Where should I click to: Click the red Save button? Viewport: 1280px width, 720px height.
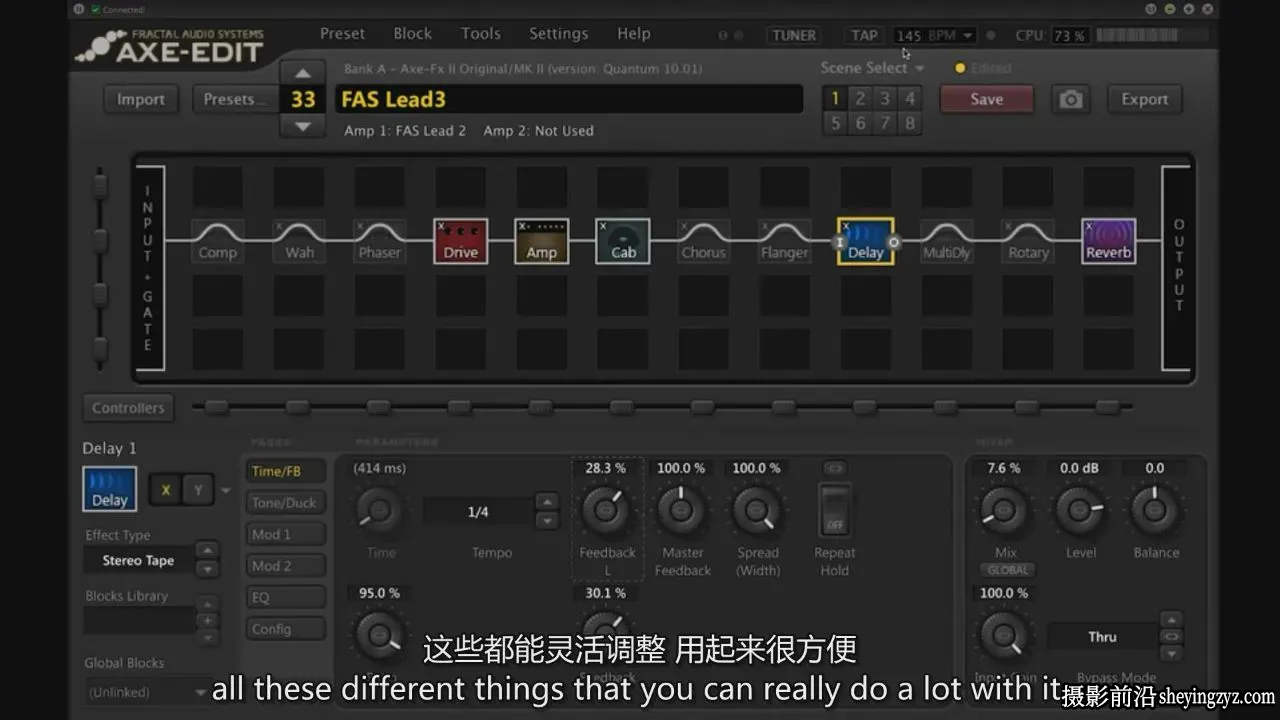[x=986, y=99]
